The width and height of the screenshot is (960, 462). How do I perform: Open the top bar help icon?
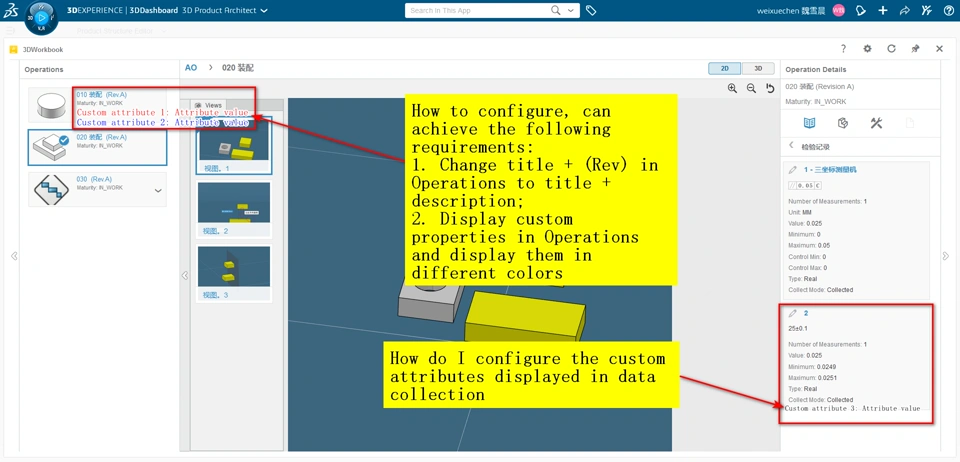click(x=948, y=10)
